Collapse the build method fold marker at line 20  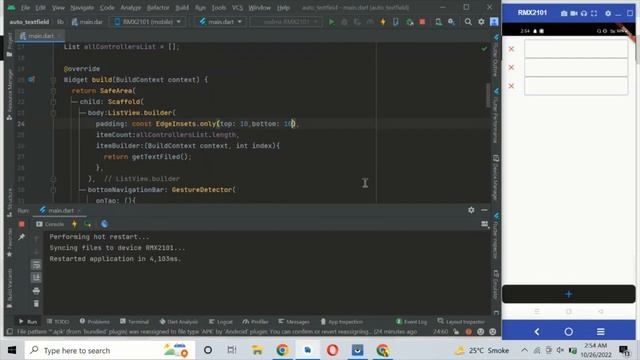[53, 80]
